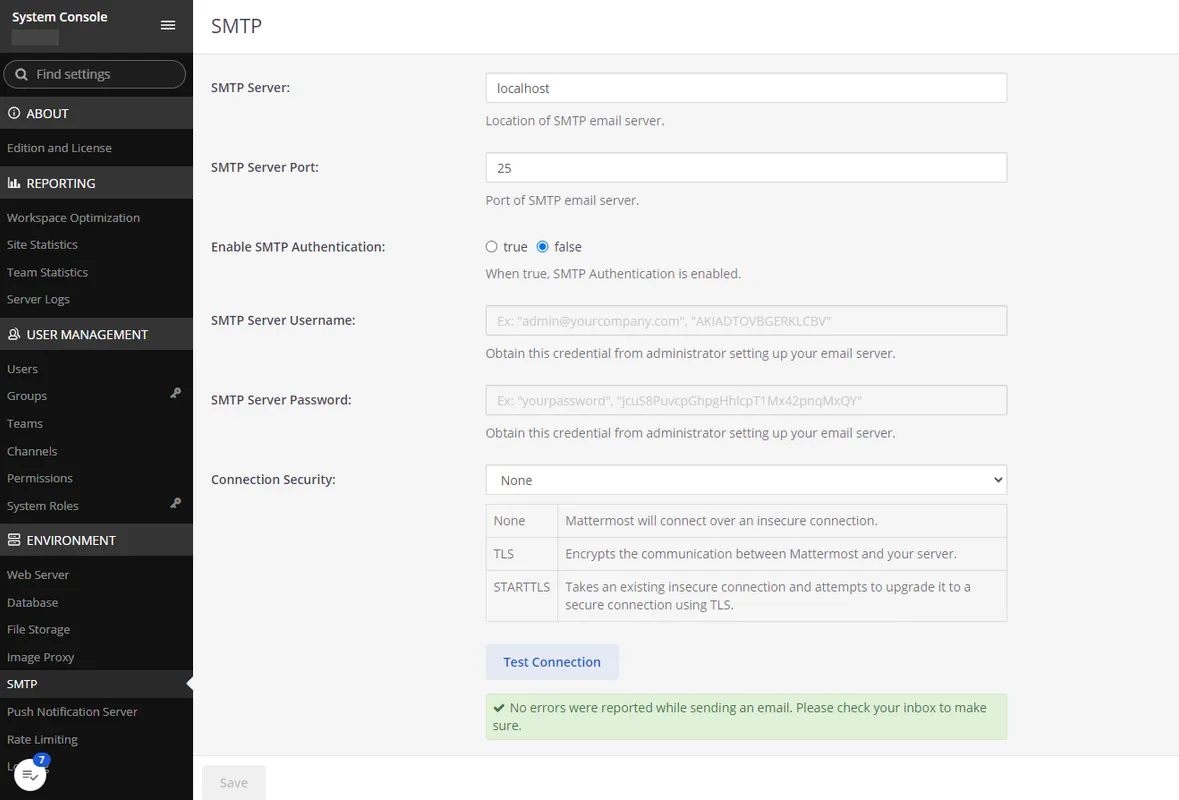Click the REPORTING section header

(96, 183)
